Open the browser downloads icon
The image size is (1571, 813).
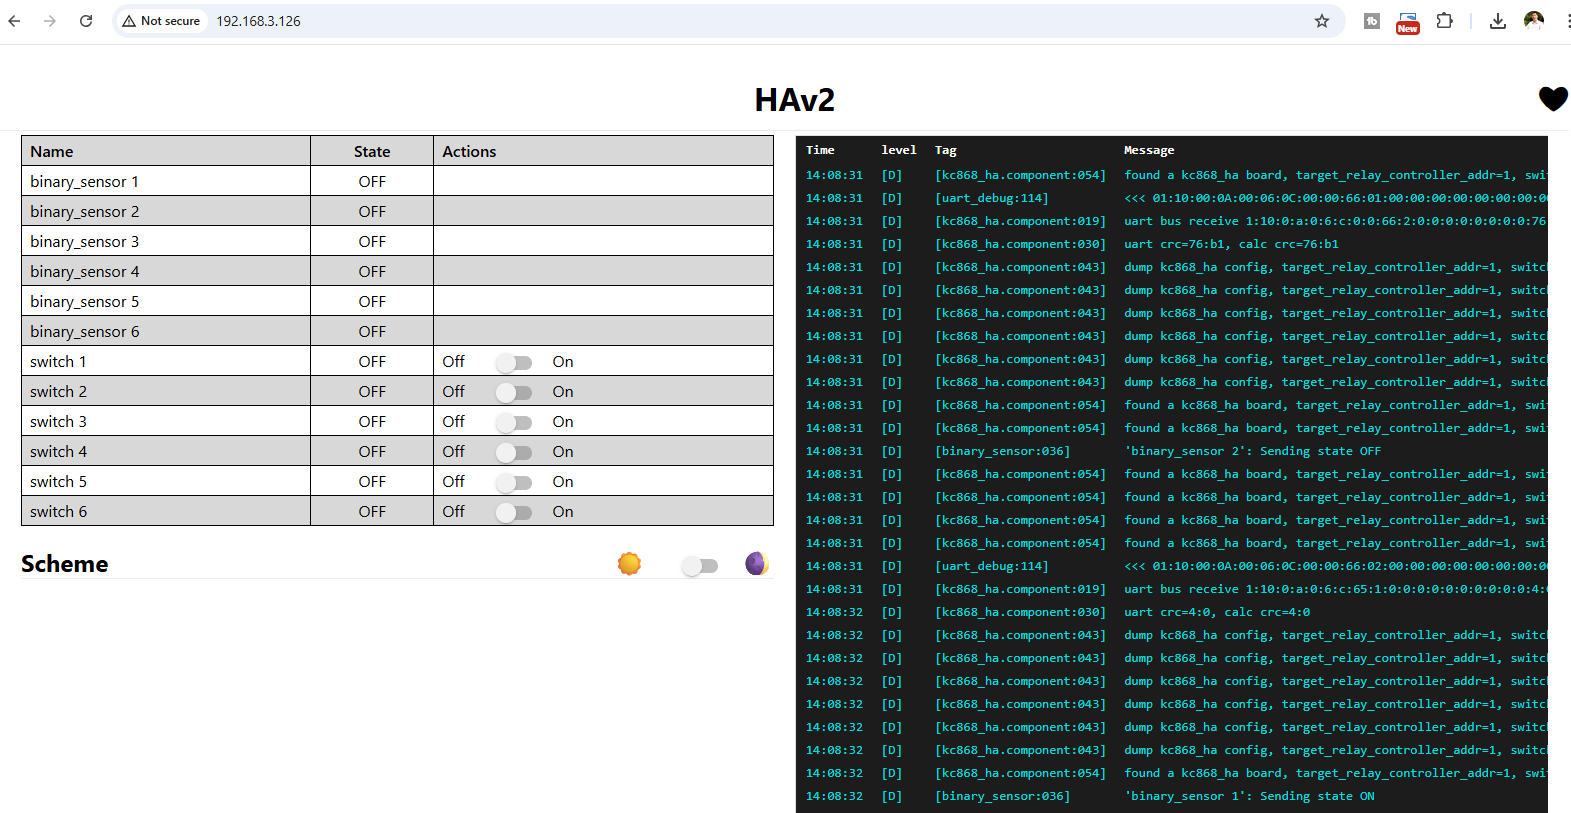1497,21
